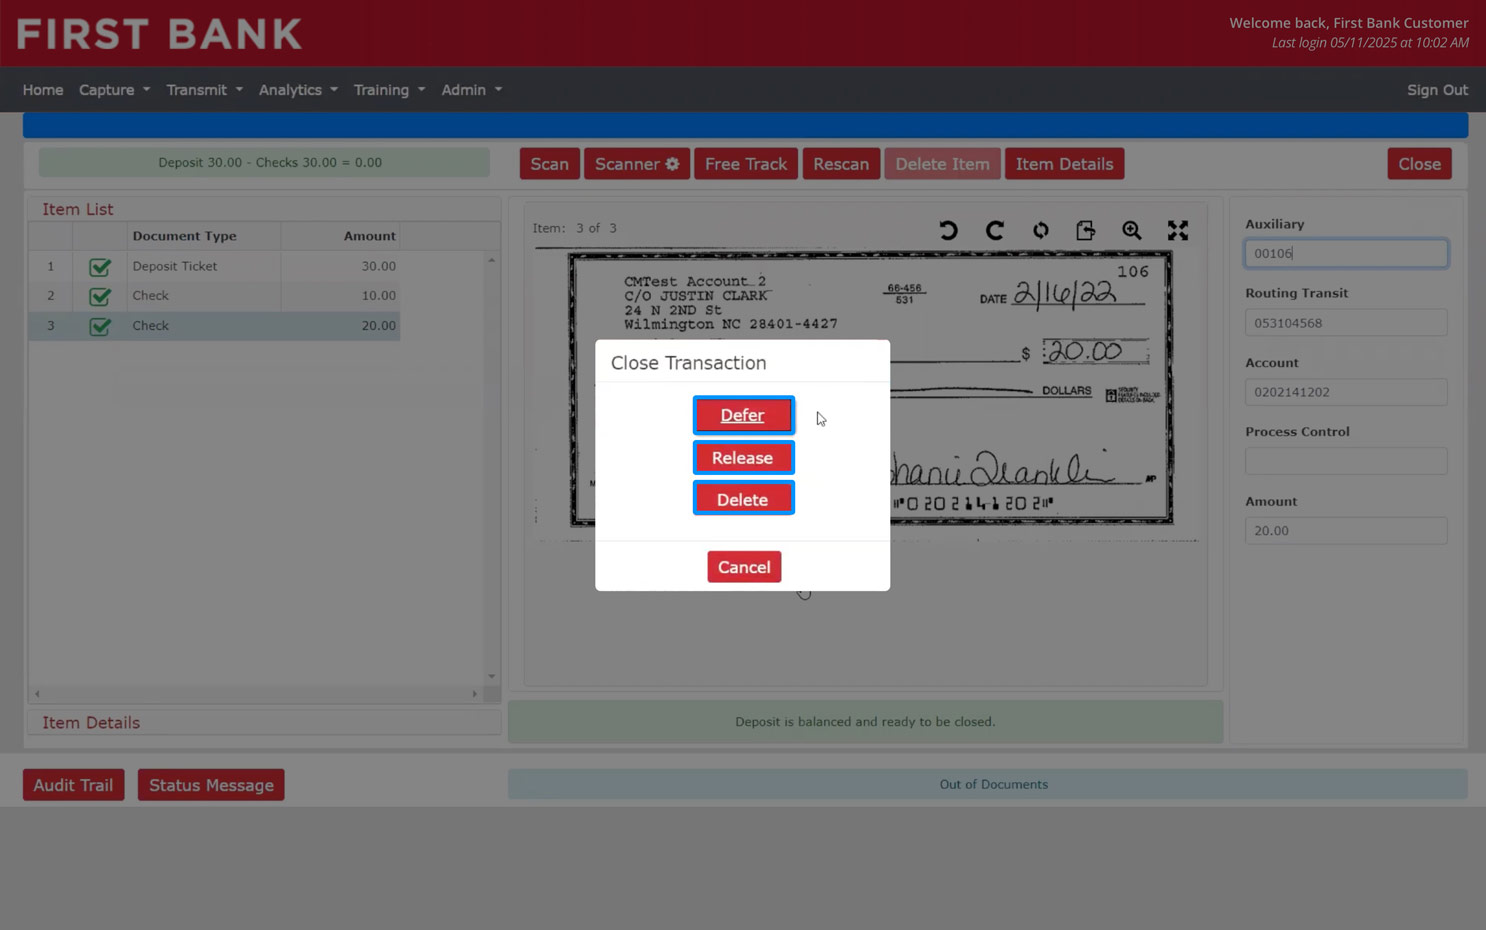Screen dimensions: 1486x930
Task: Click the view back of document icon
Action: (1086, 230)
